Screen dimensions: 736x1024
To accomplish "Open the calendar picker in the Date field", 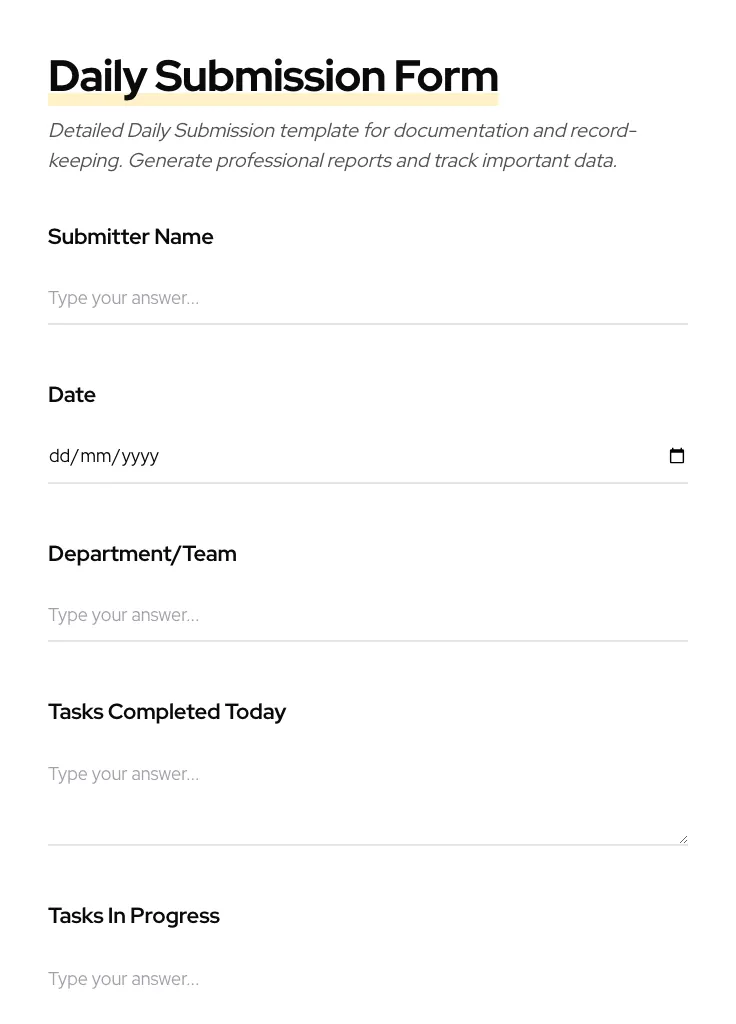I will [677, 456].
